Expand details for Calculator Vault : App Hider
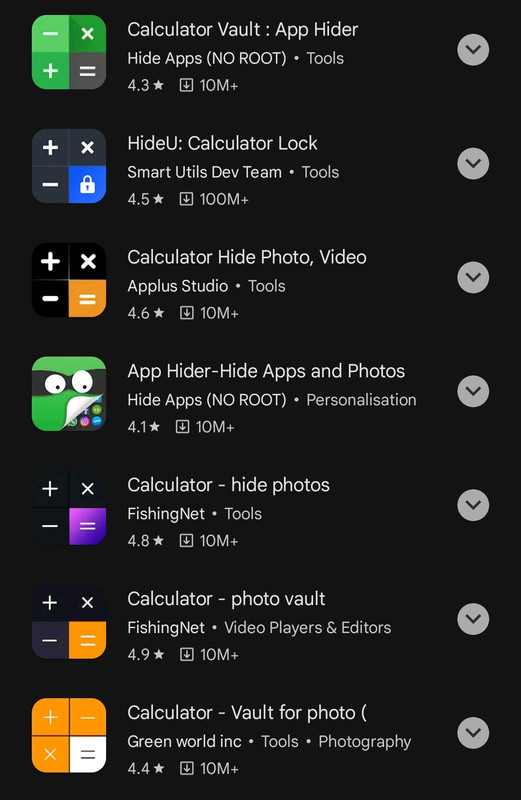The height and width of the screenshot is (800, 521). [473, 49]
